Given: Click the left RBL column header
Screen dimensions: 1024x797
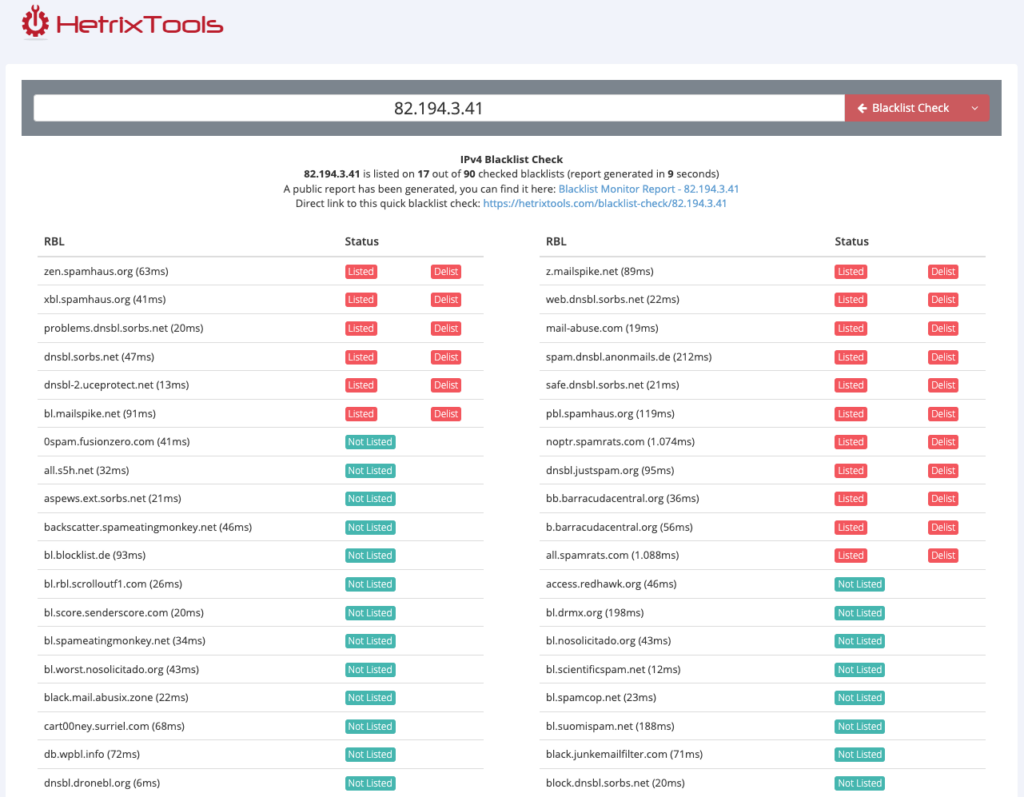Looking at the screenshot, I should click(54, 241).
